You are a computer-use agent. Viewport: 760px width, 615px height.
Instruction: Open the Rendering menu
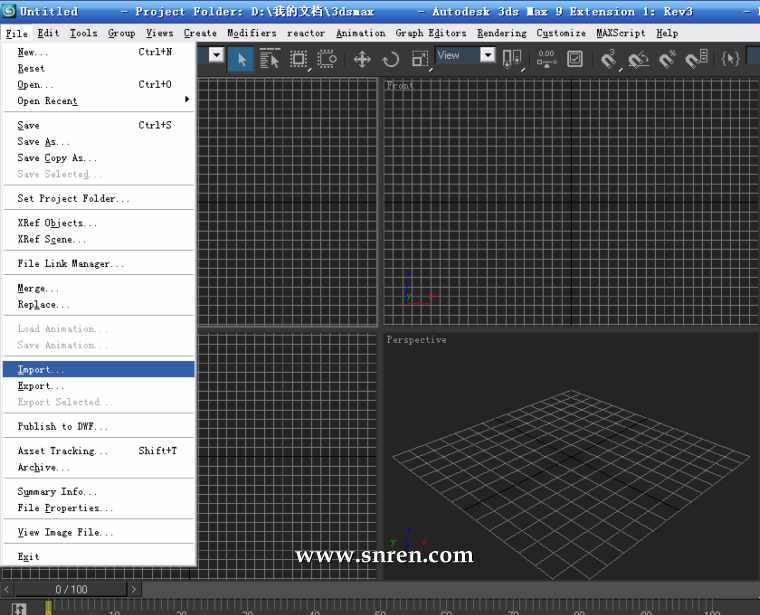pos(502,33)
